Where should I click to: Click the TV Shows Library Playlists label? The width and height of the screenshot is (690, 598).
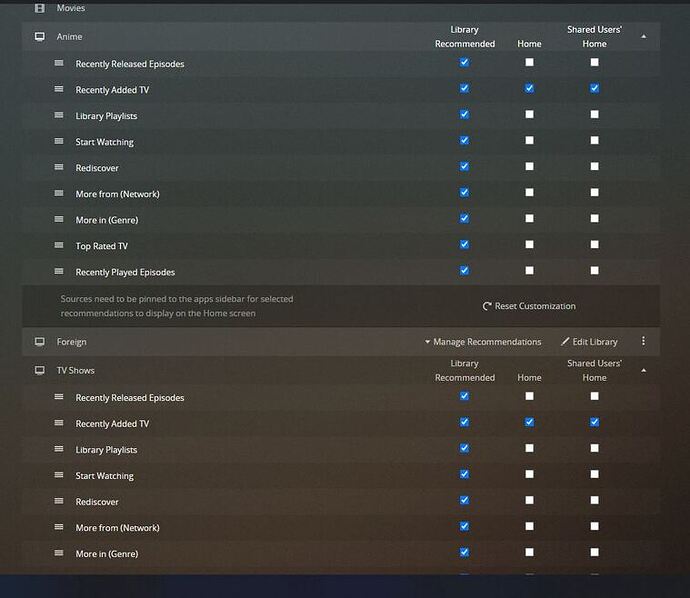(106, 450)
